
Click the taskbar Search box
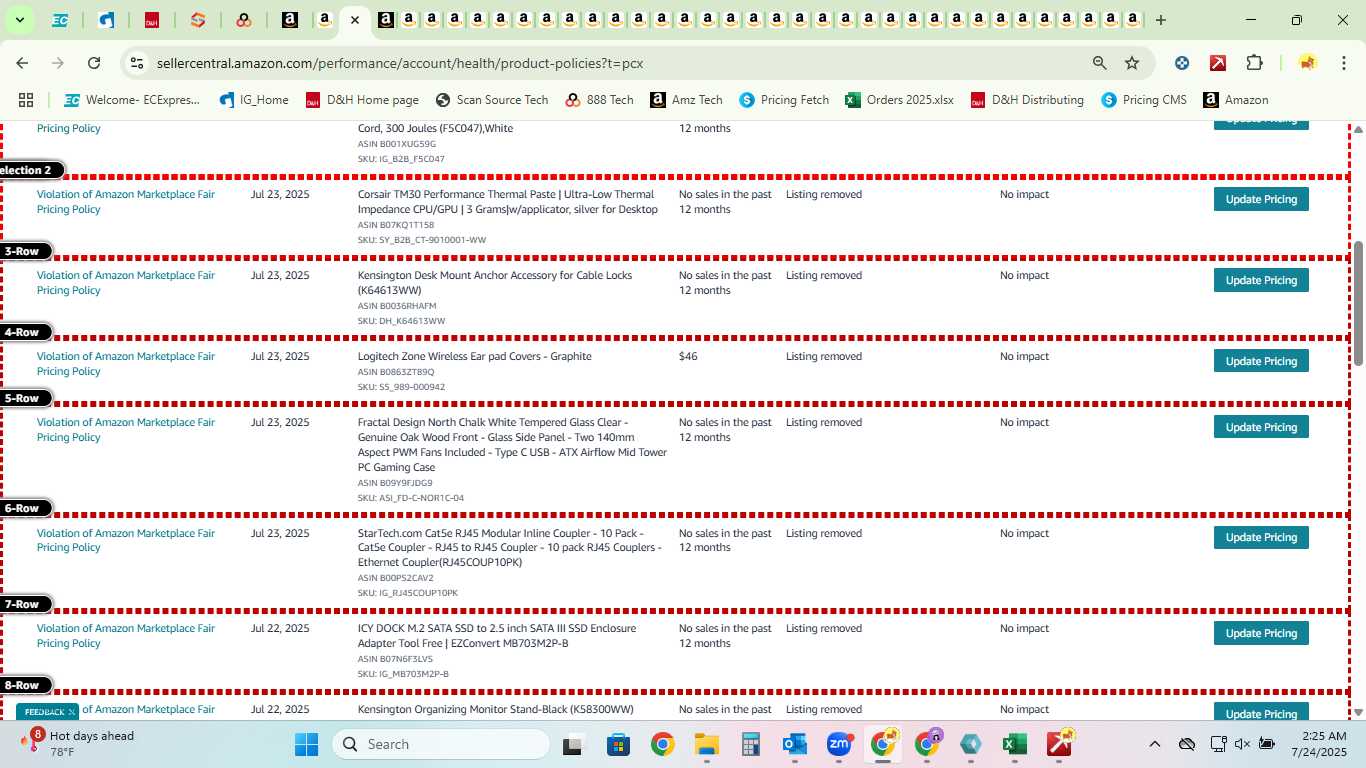441,744
